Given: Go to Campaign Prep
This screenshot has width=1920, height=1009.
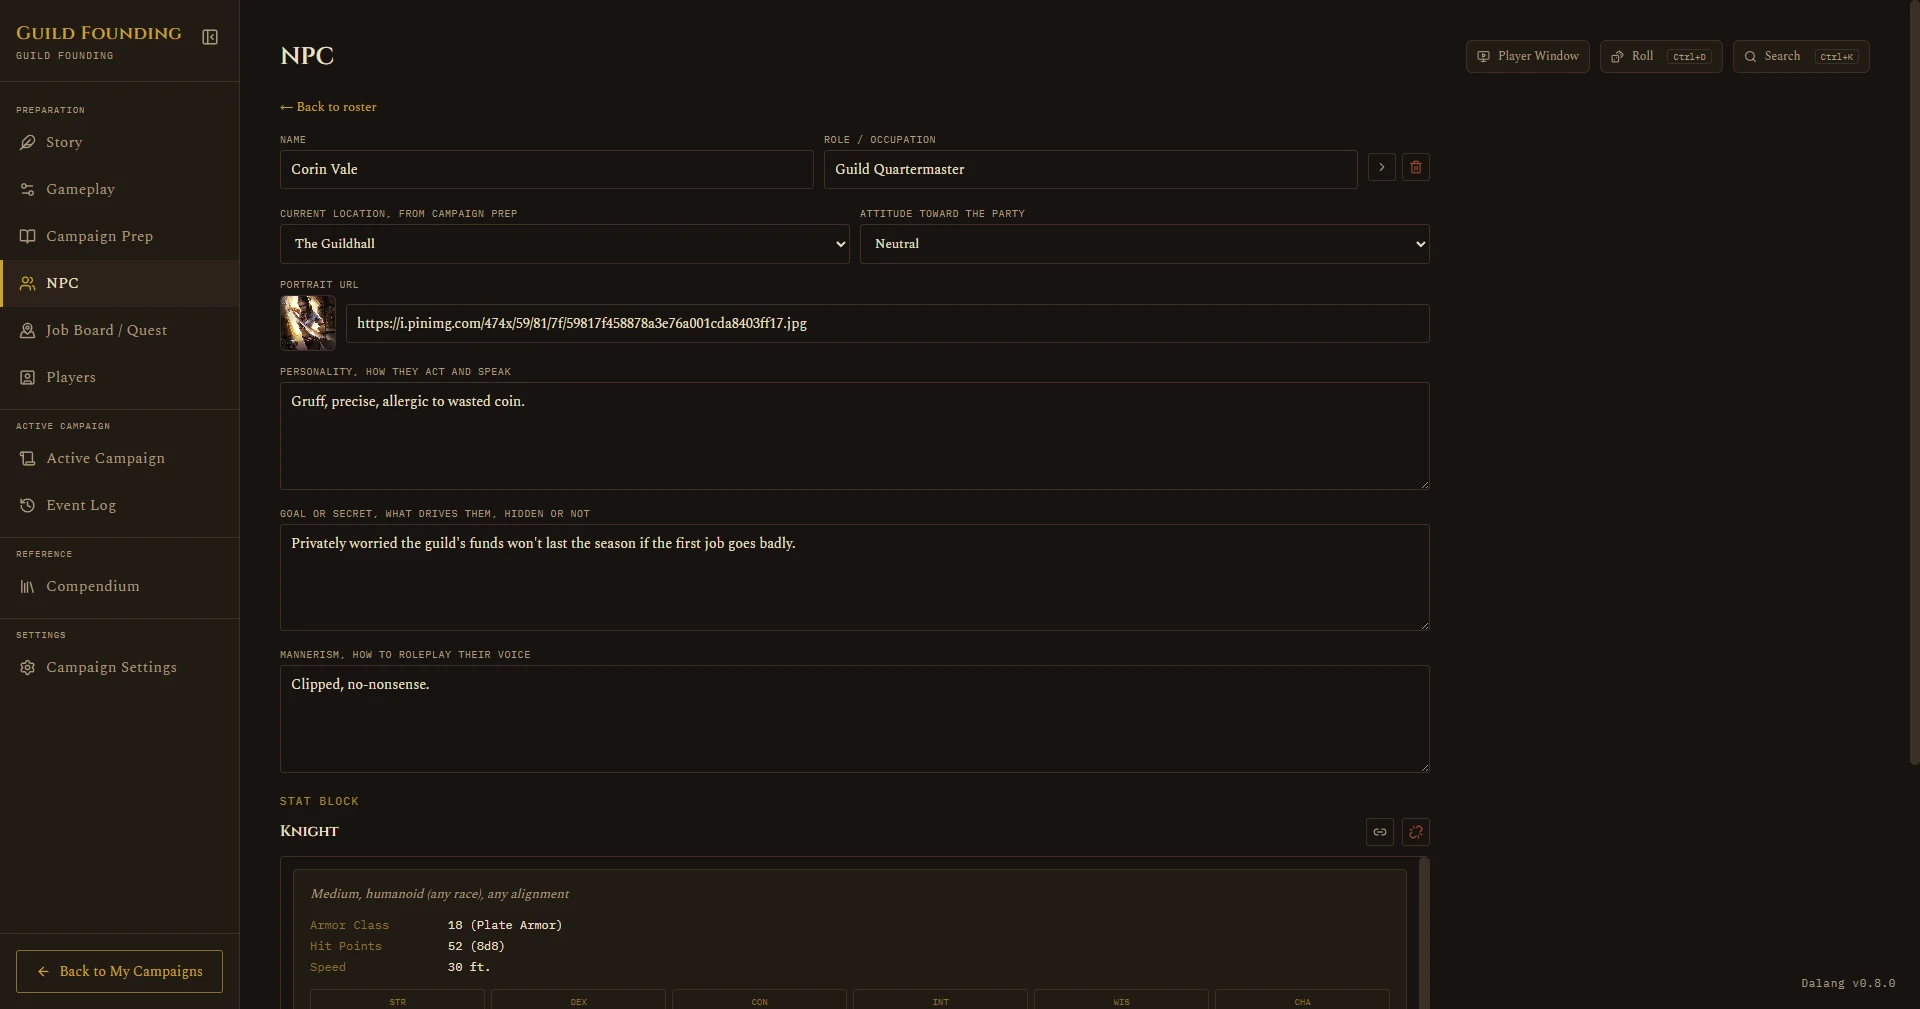Looking at the screenshot, I should [119, 236].
